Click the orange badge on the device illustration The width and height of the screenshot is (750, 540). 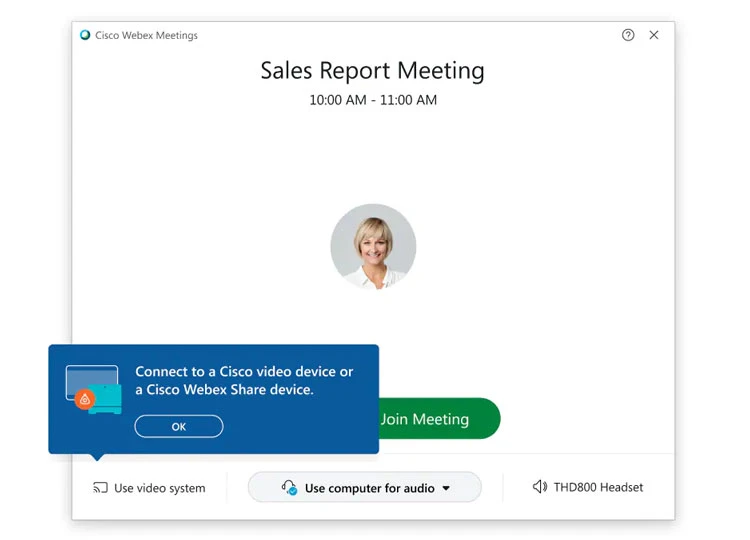pyautogui.click(x=85, y=400)
